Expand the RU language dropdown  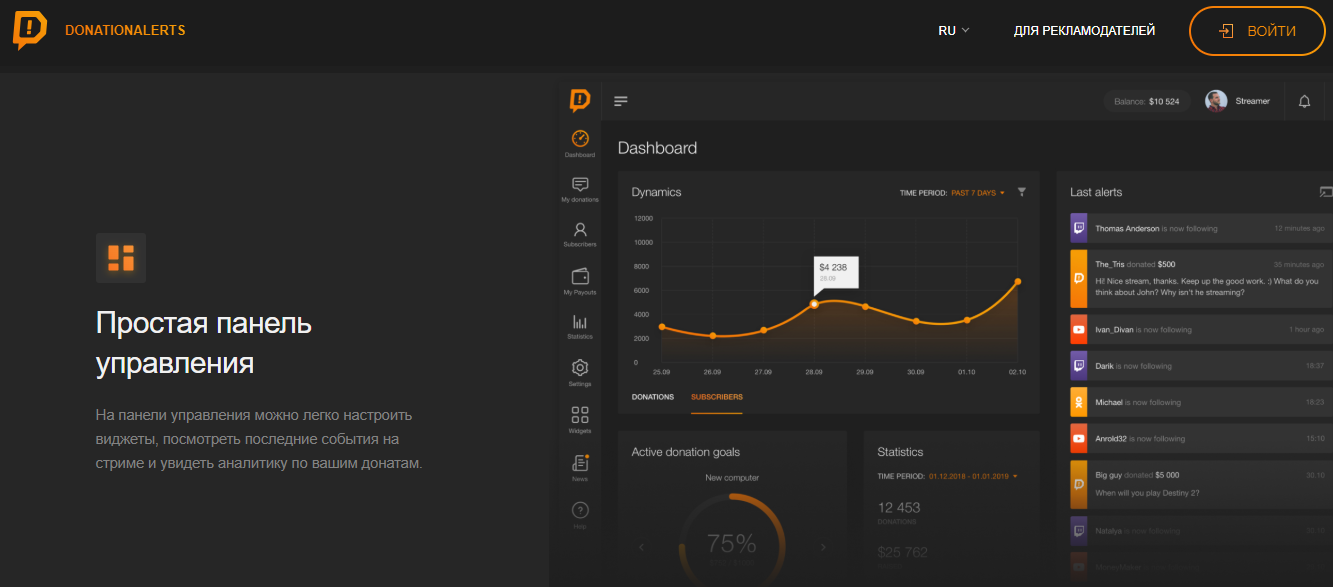954,31
